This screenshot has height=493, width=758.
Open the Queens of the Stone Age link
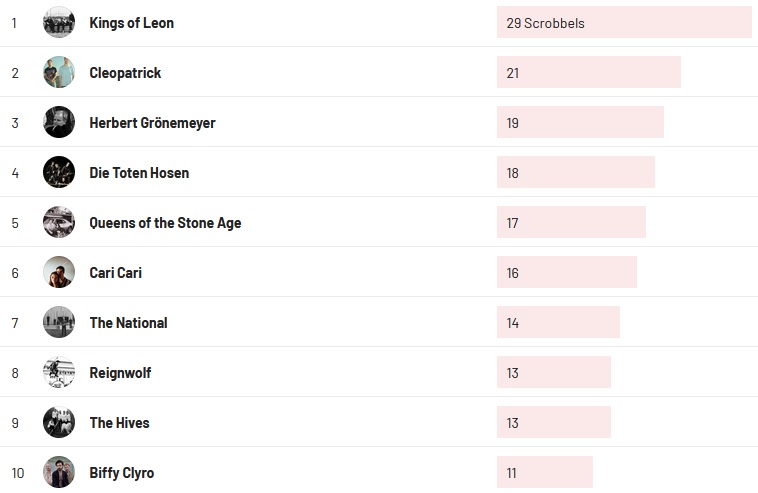pyautogui.click(x=165, y=223)
